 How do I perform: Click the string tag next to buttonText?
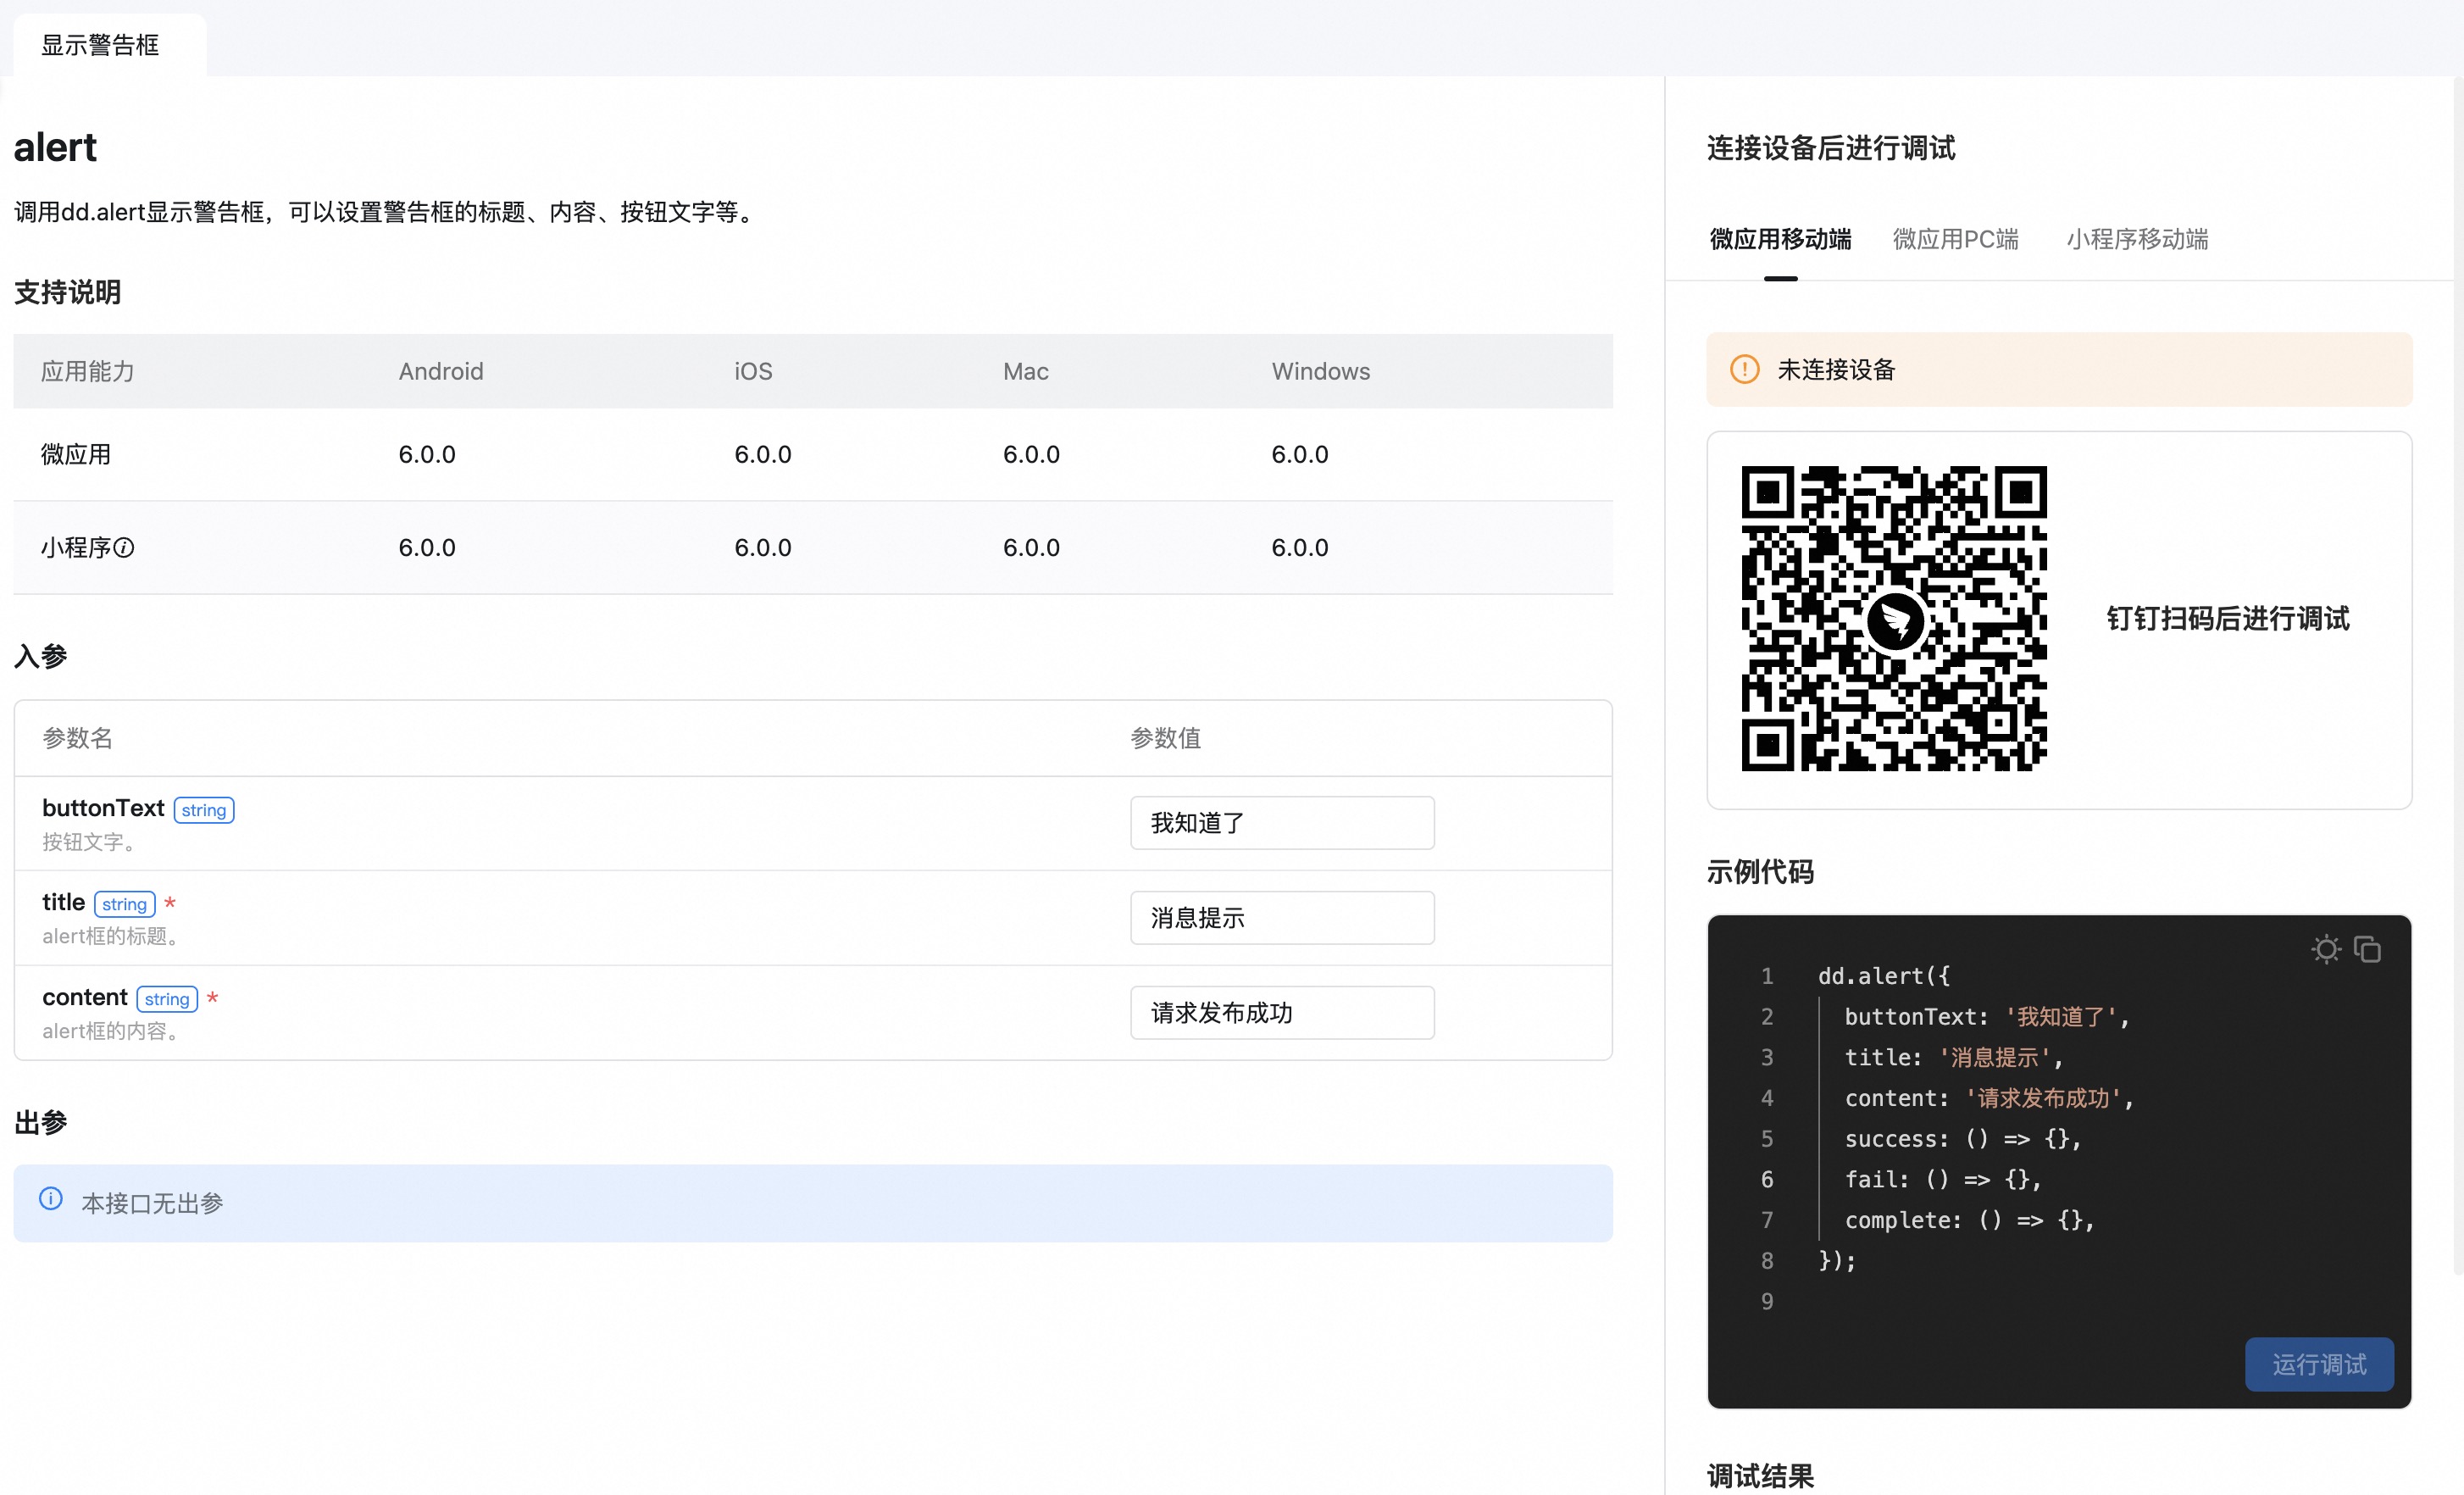pyautogui.click(x=204, y=811)
